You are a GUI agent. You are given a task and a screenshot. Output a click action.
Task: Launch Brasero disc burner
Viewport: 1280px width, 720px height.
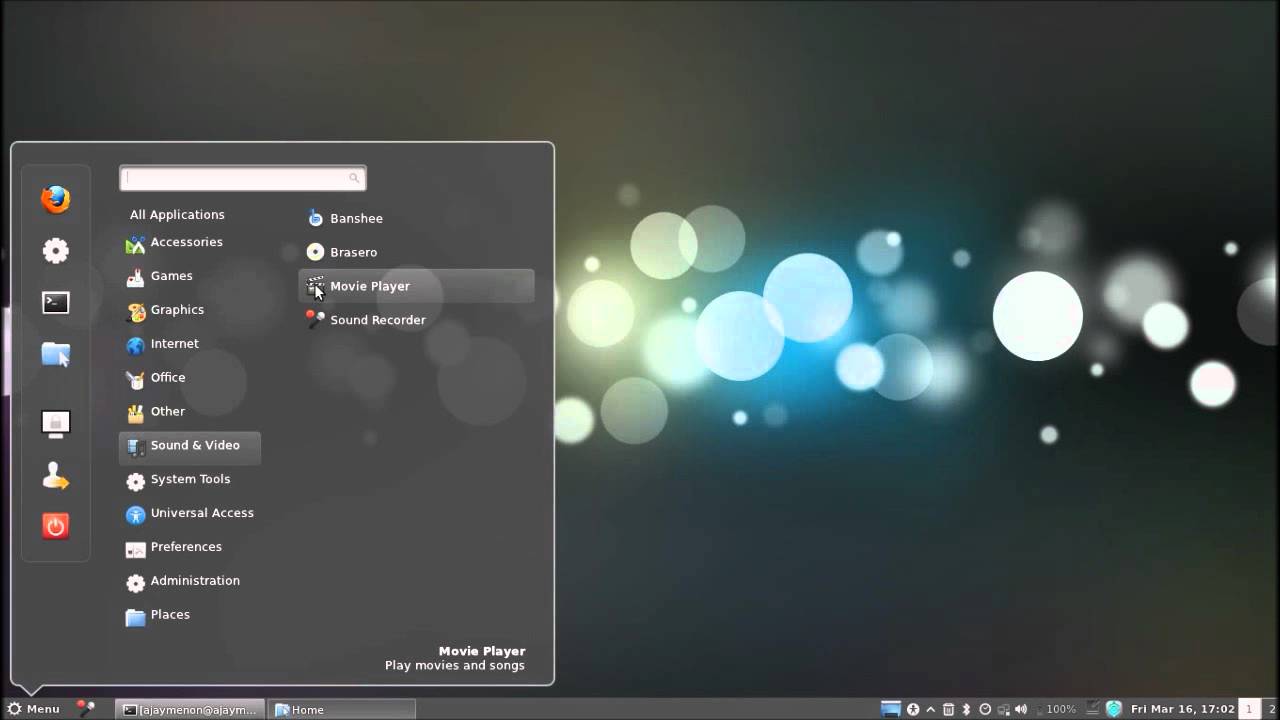tap(343, 252)
